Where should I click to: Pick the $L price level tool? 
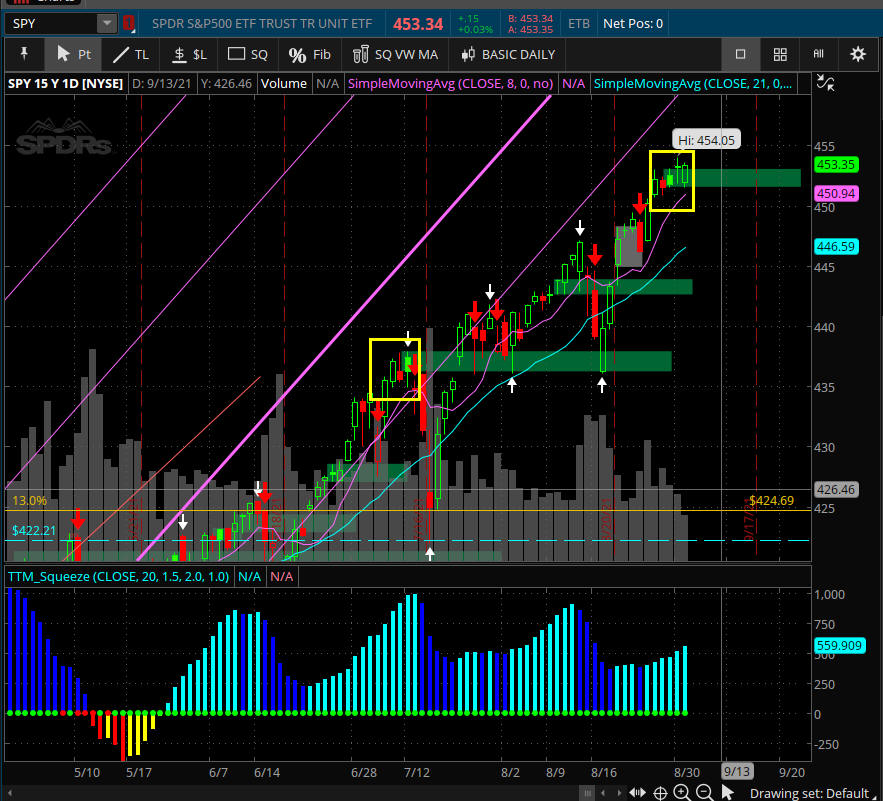(189, 54)
